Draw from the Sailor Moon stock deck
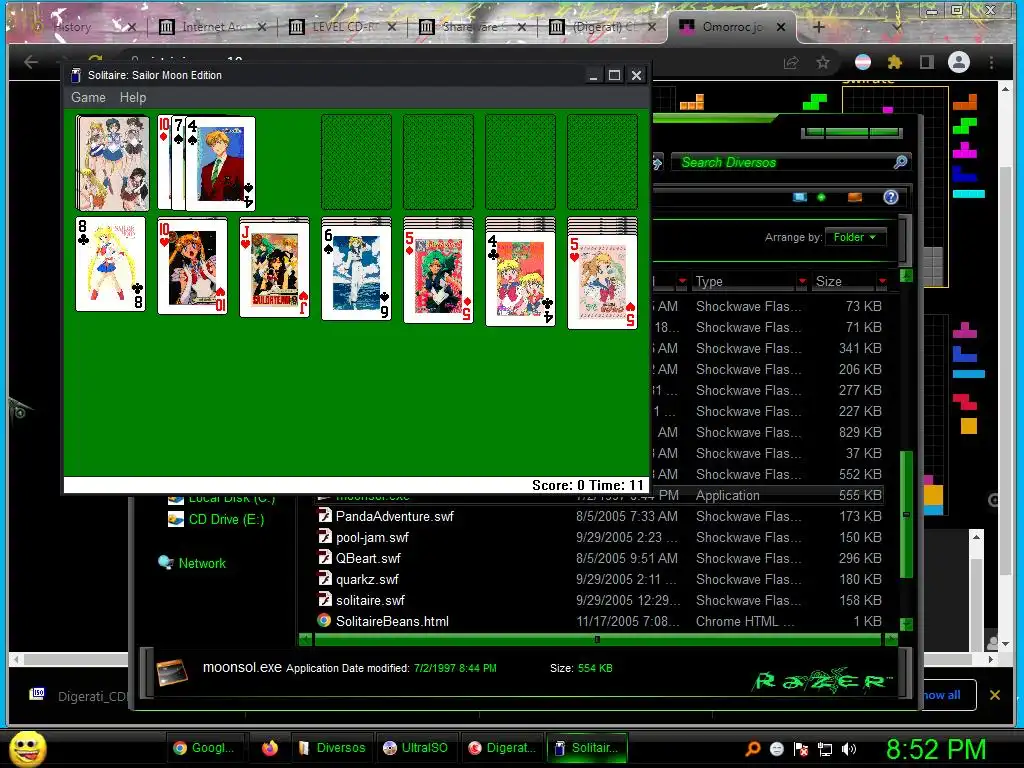Image resolution: width=1024 pixels, height=768 pixels. pos(112,163)
